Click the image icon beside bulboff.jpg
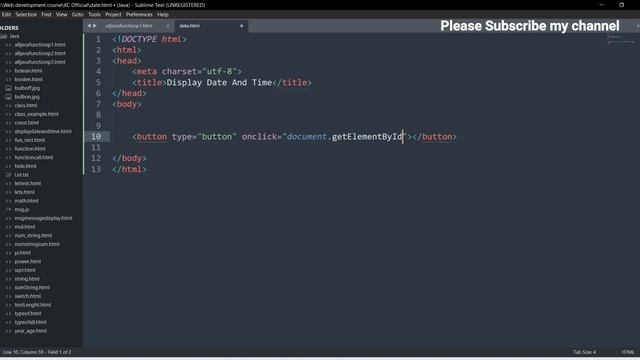The width and height of the screenshot is (640, 360). (x=8, y=88)
